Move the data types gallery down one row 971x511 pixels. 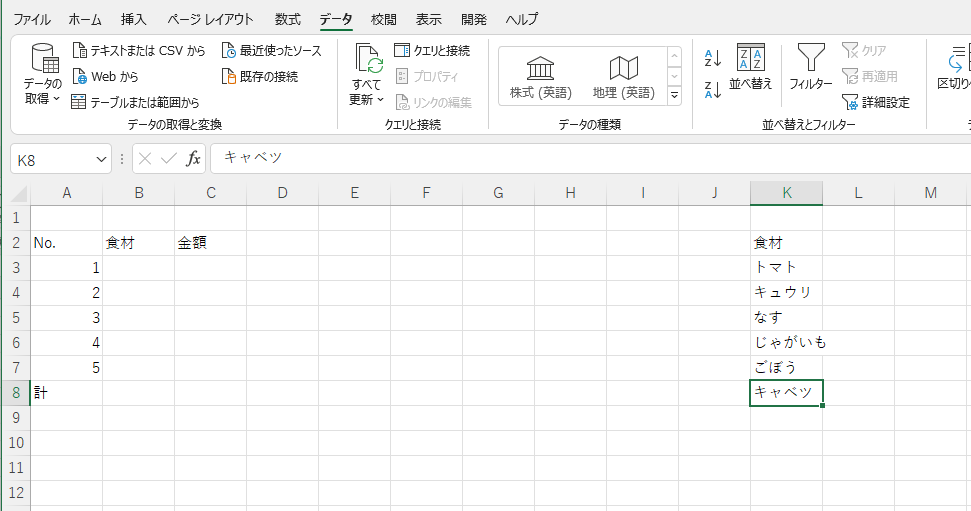[x=674, y=76]
